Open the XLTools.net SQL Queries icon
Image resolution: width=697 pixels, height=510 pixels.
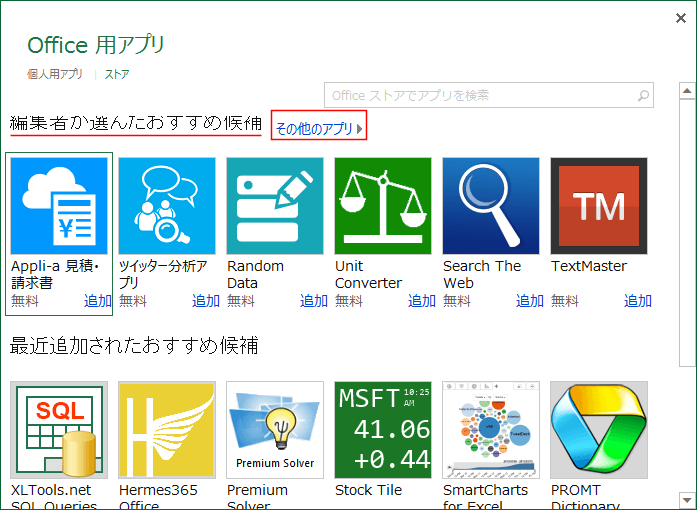pyautogui.click(x=59, y=430)
